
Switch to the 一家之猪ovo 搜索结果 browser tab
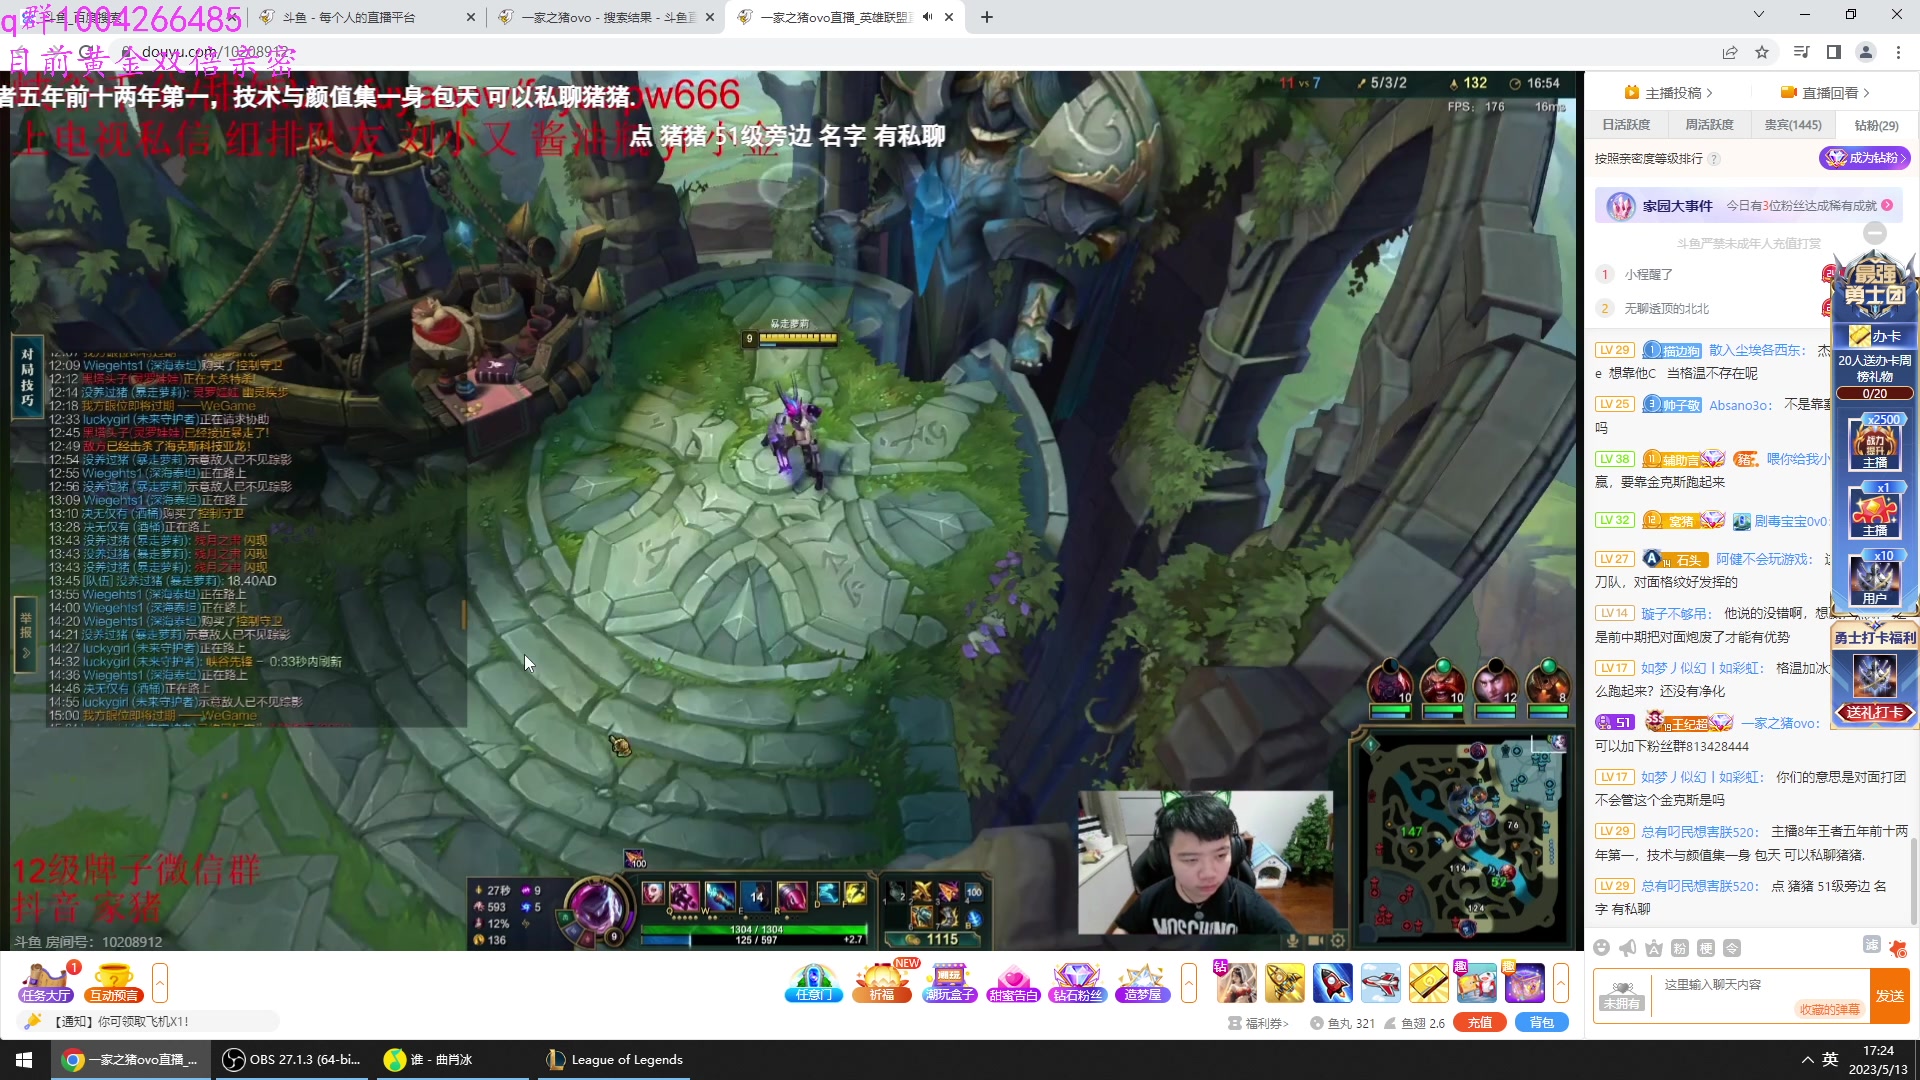[607, 17]
